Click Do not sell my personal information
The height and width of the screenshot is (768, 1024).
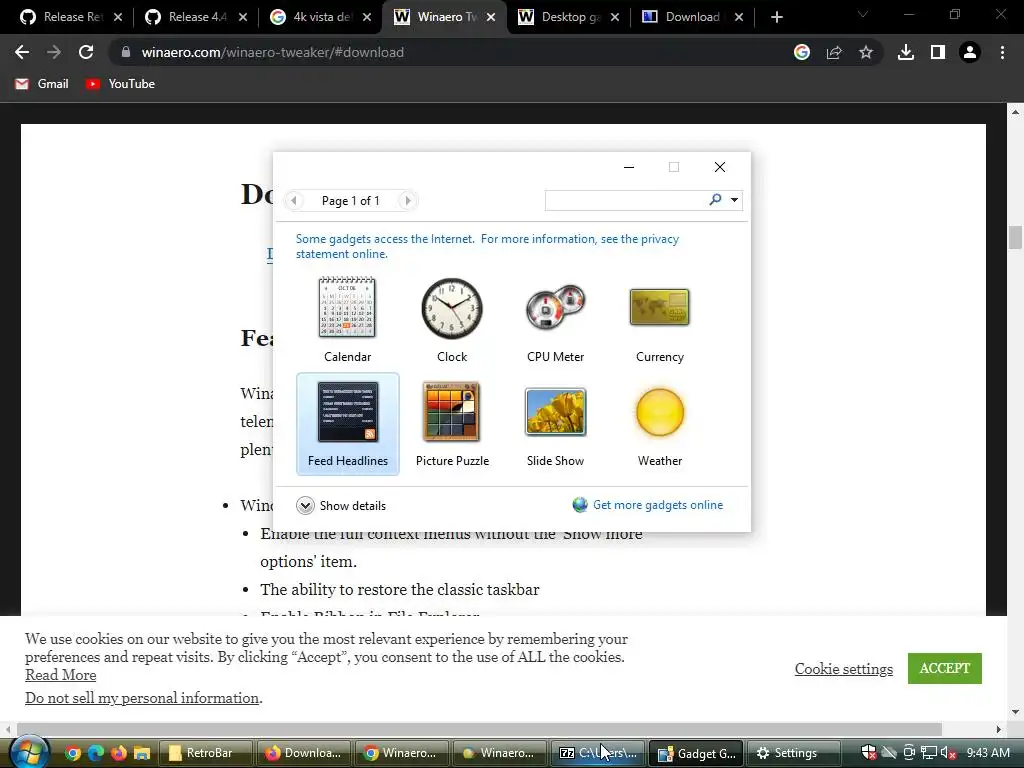tap(142, 697)
